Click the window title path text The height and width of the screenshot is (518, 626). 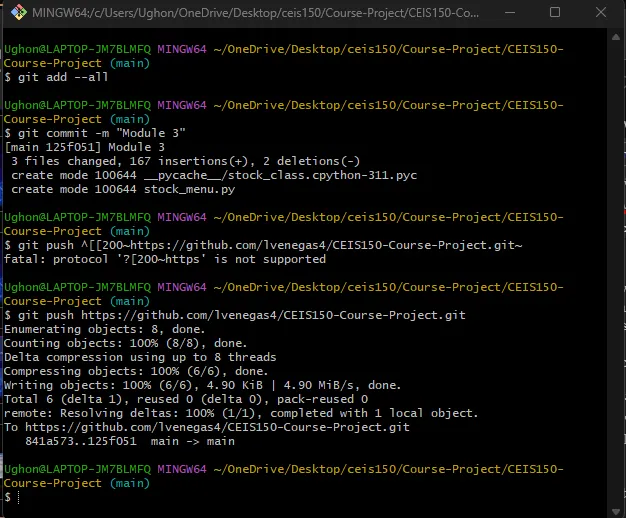coord(256,13)
